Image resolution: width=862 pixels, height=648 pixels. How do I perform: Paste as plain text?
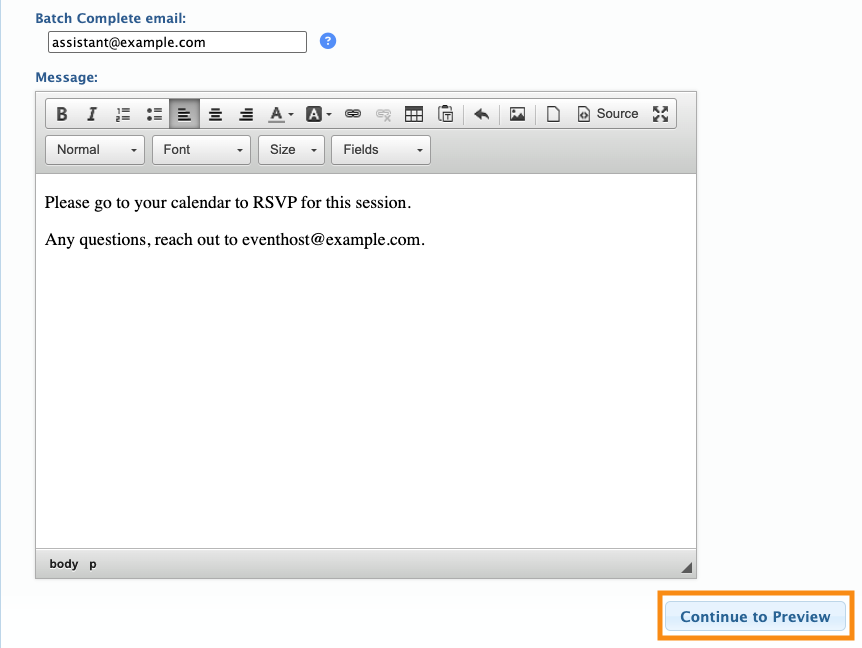[445, 114]
